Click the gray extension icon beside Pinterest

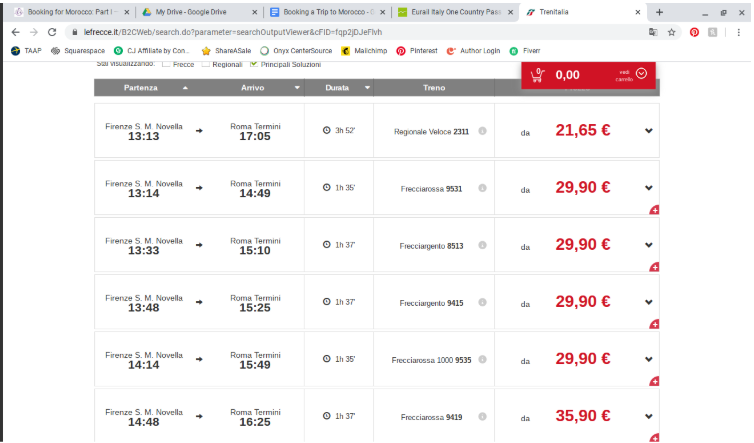click(x=713, y=32)
